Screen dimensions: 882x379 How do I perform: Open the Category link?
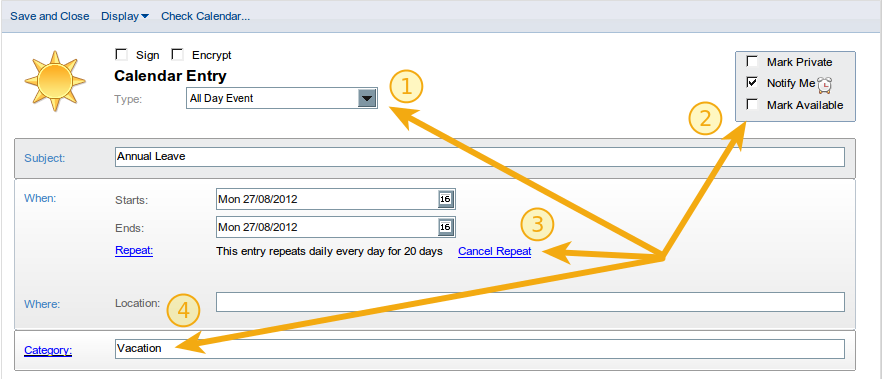(x=48, y=350)
